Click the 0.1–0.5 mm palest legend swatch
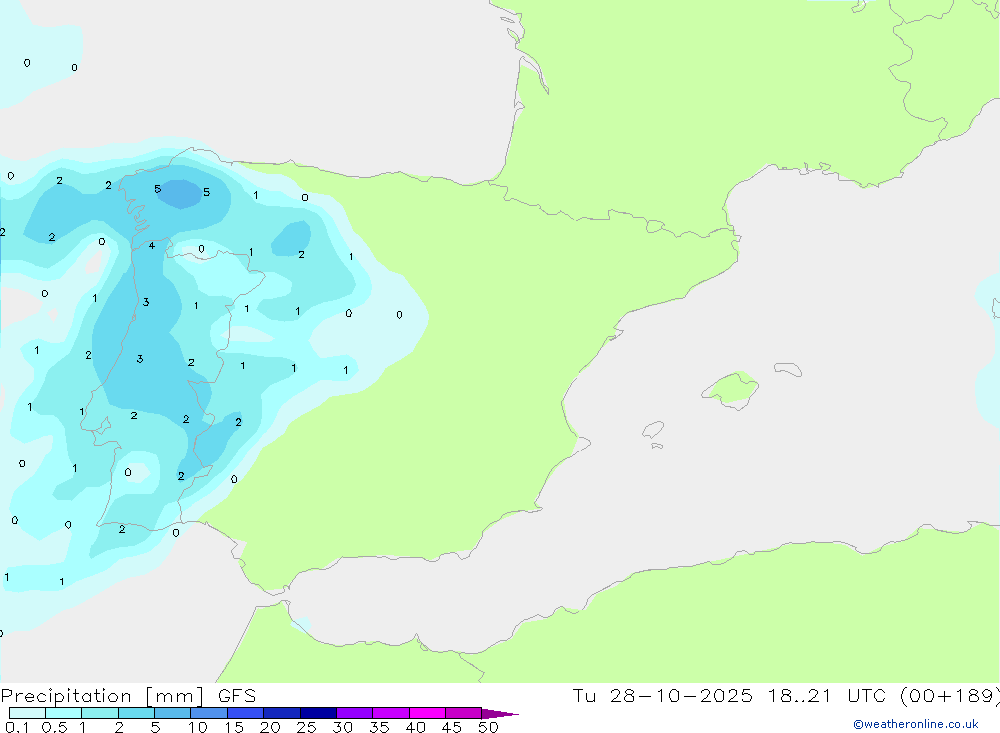Image resolution: width=1000 pixels, height=733 pixels. [27, 713]
